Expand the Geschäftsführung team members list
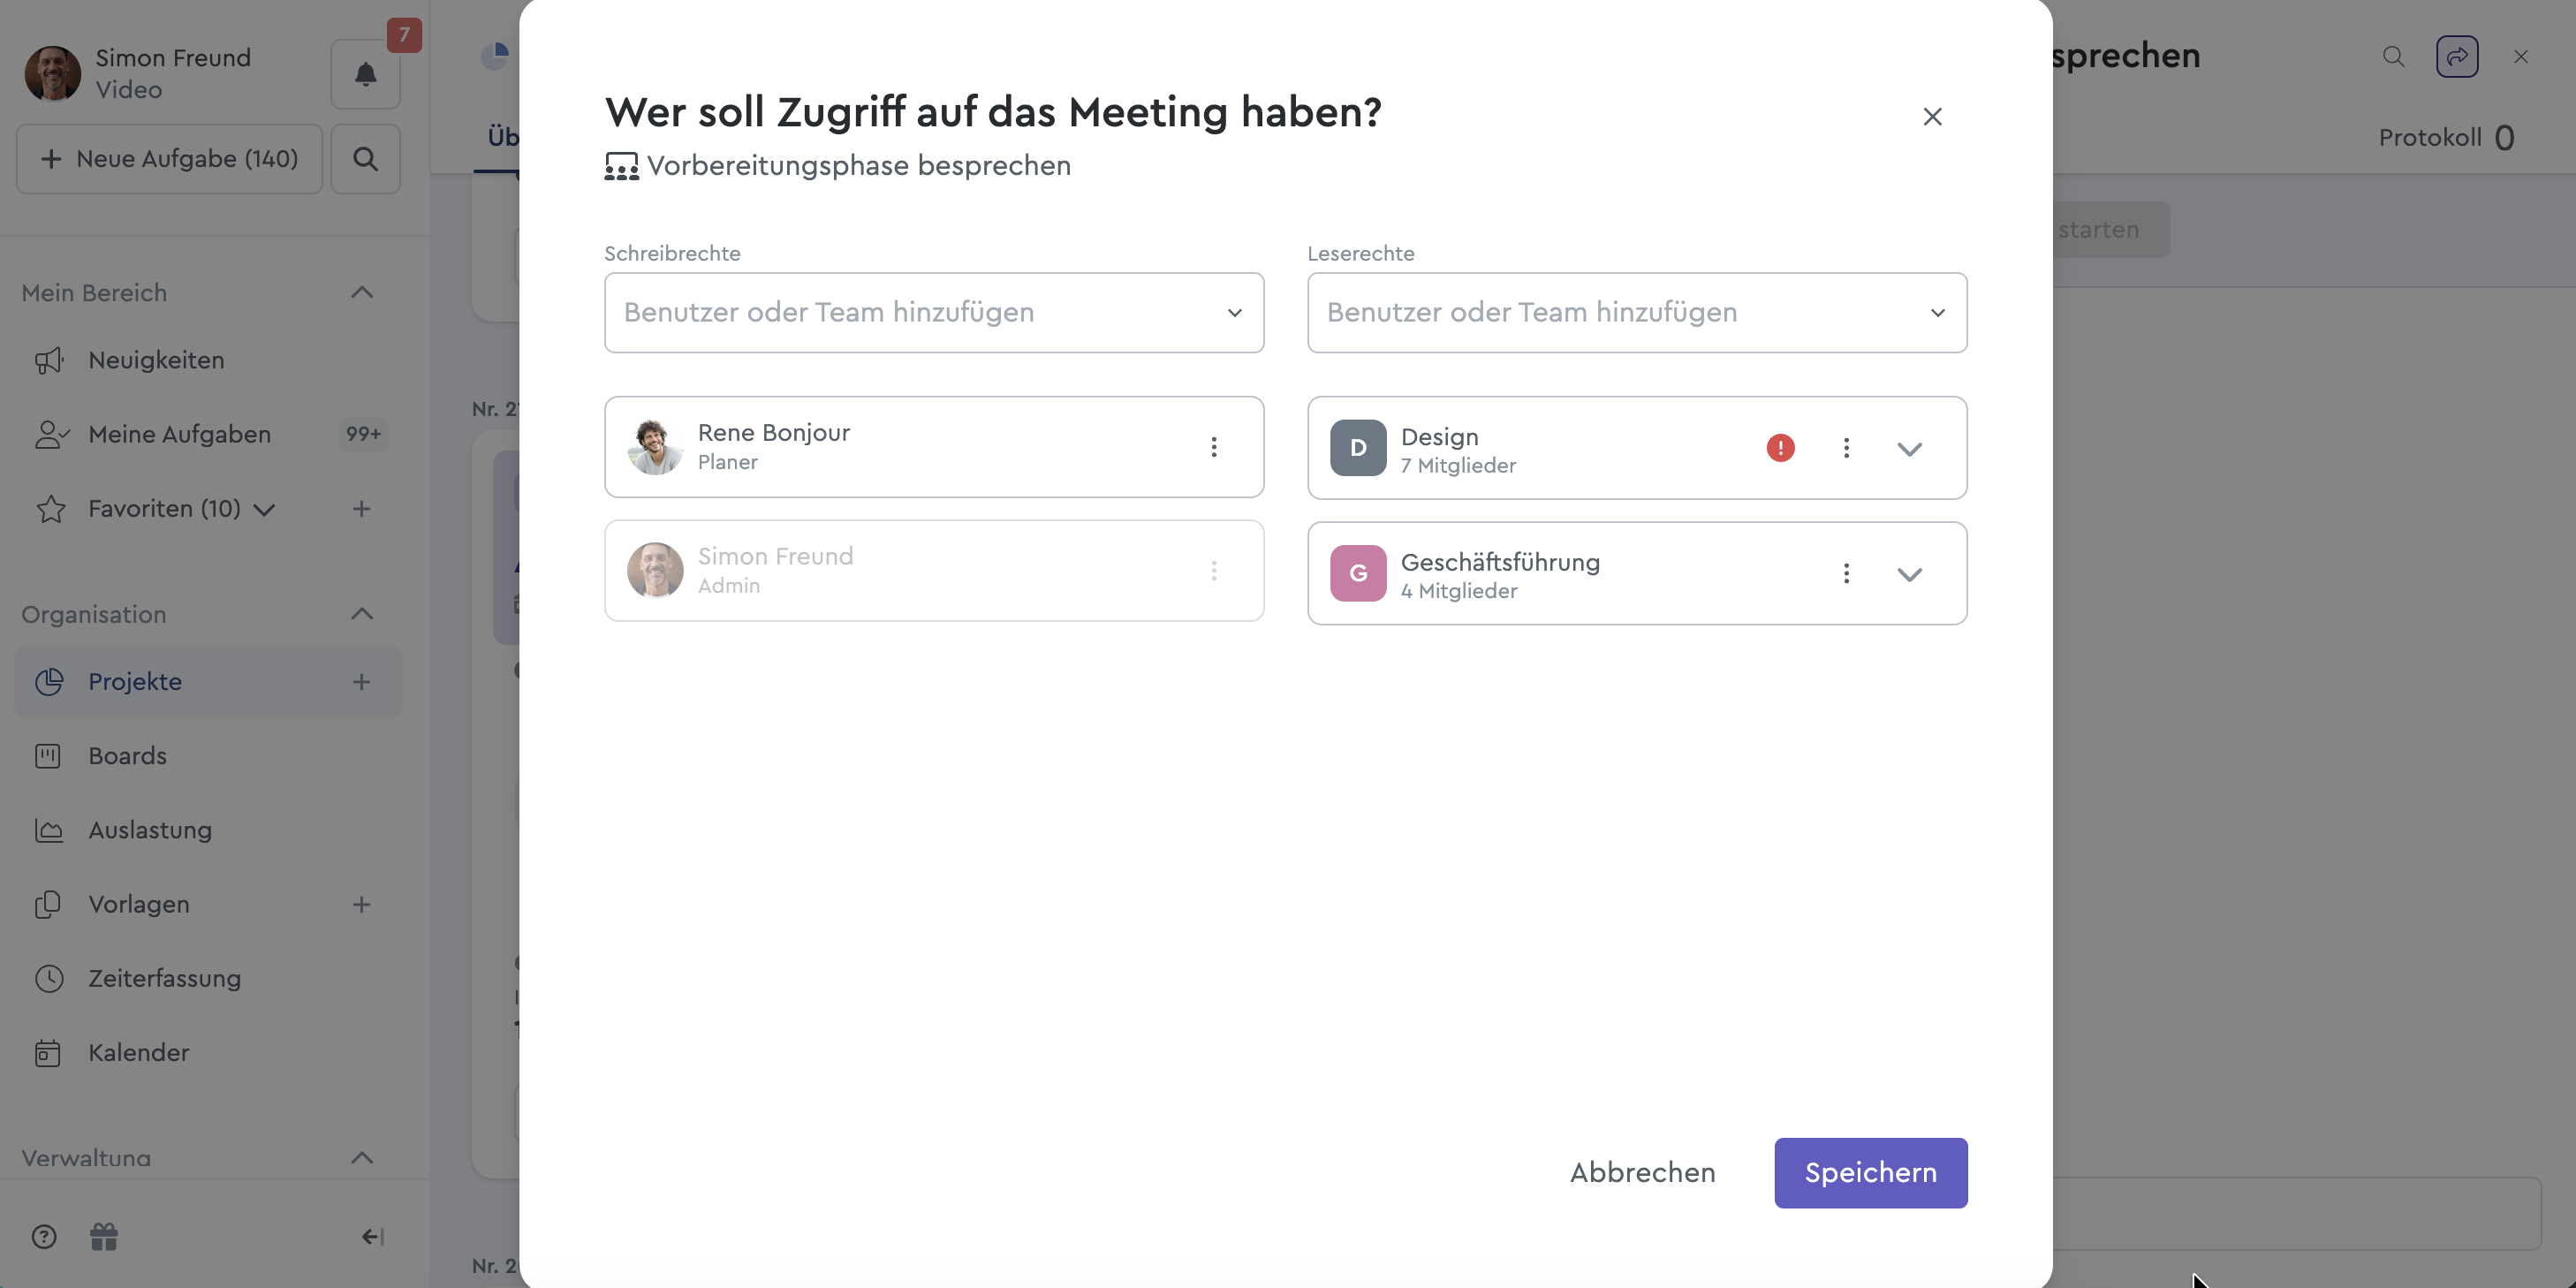Screen dimensions: 2576x1288 1909,574
